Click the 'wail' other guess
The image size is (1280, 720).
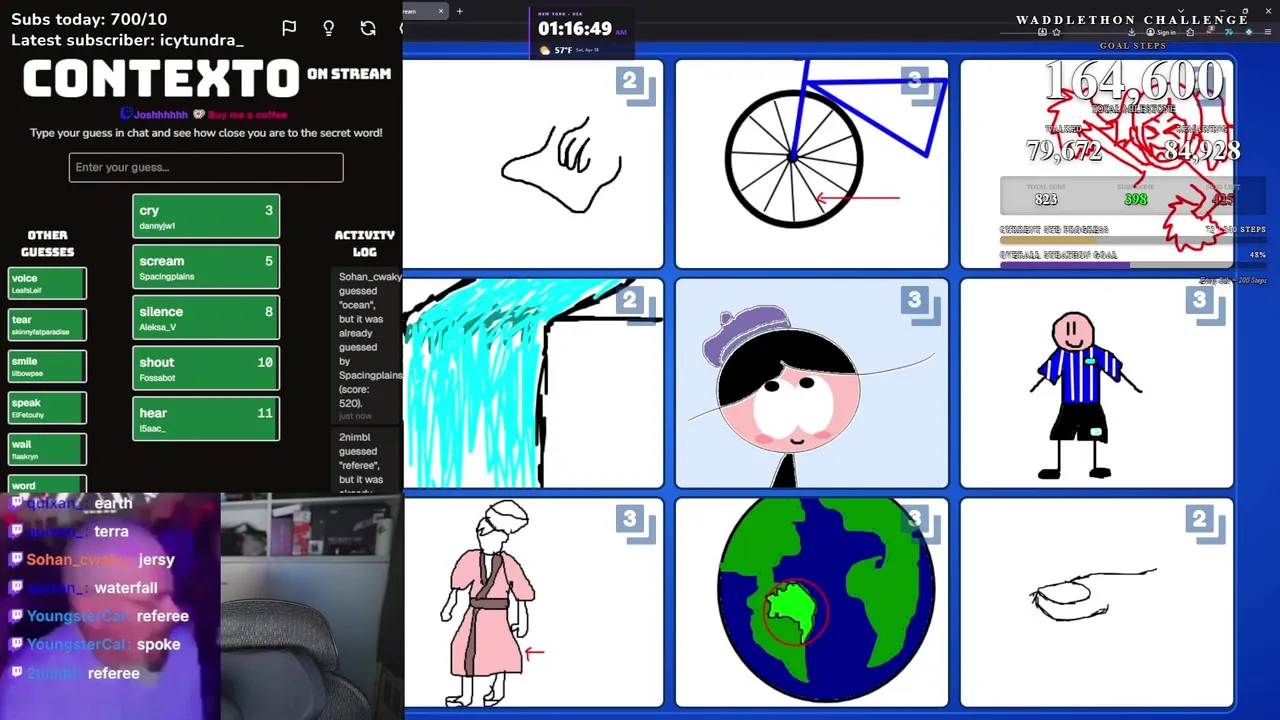pyautogui.click(x=47, y=449)
